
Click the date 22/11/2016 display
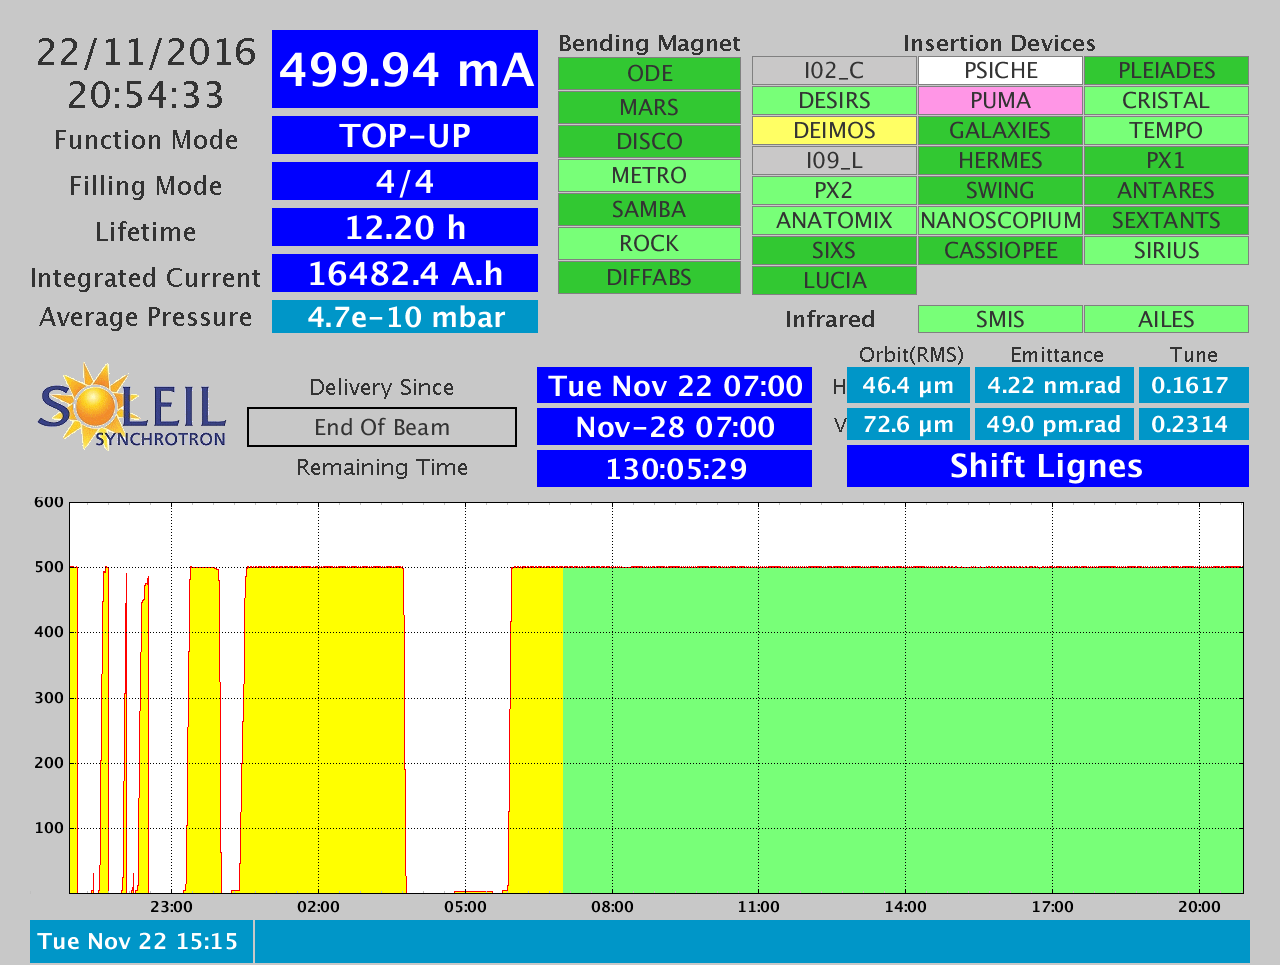[147, 52]
